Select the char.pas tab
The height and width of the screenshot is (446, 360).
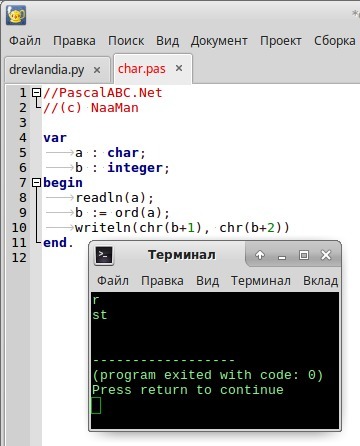(x=141, y=69)
